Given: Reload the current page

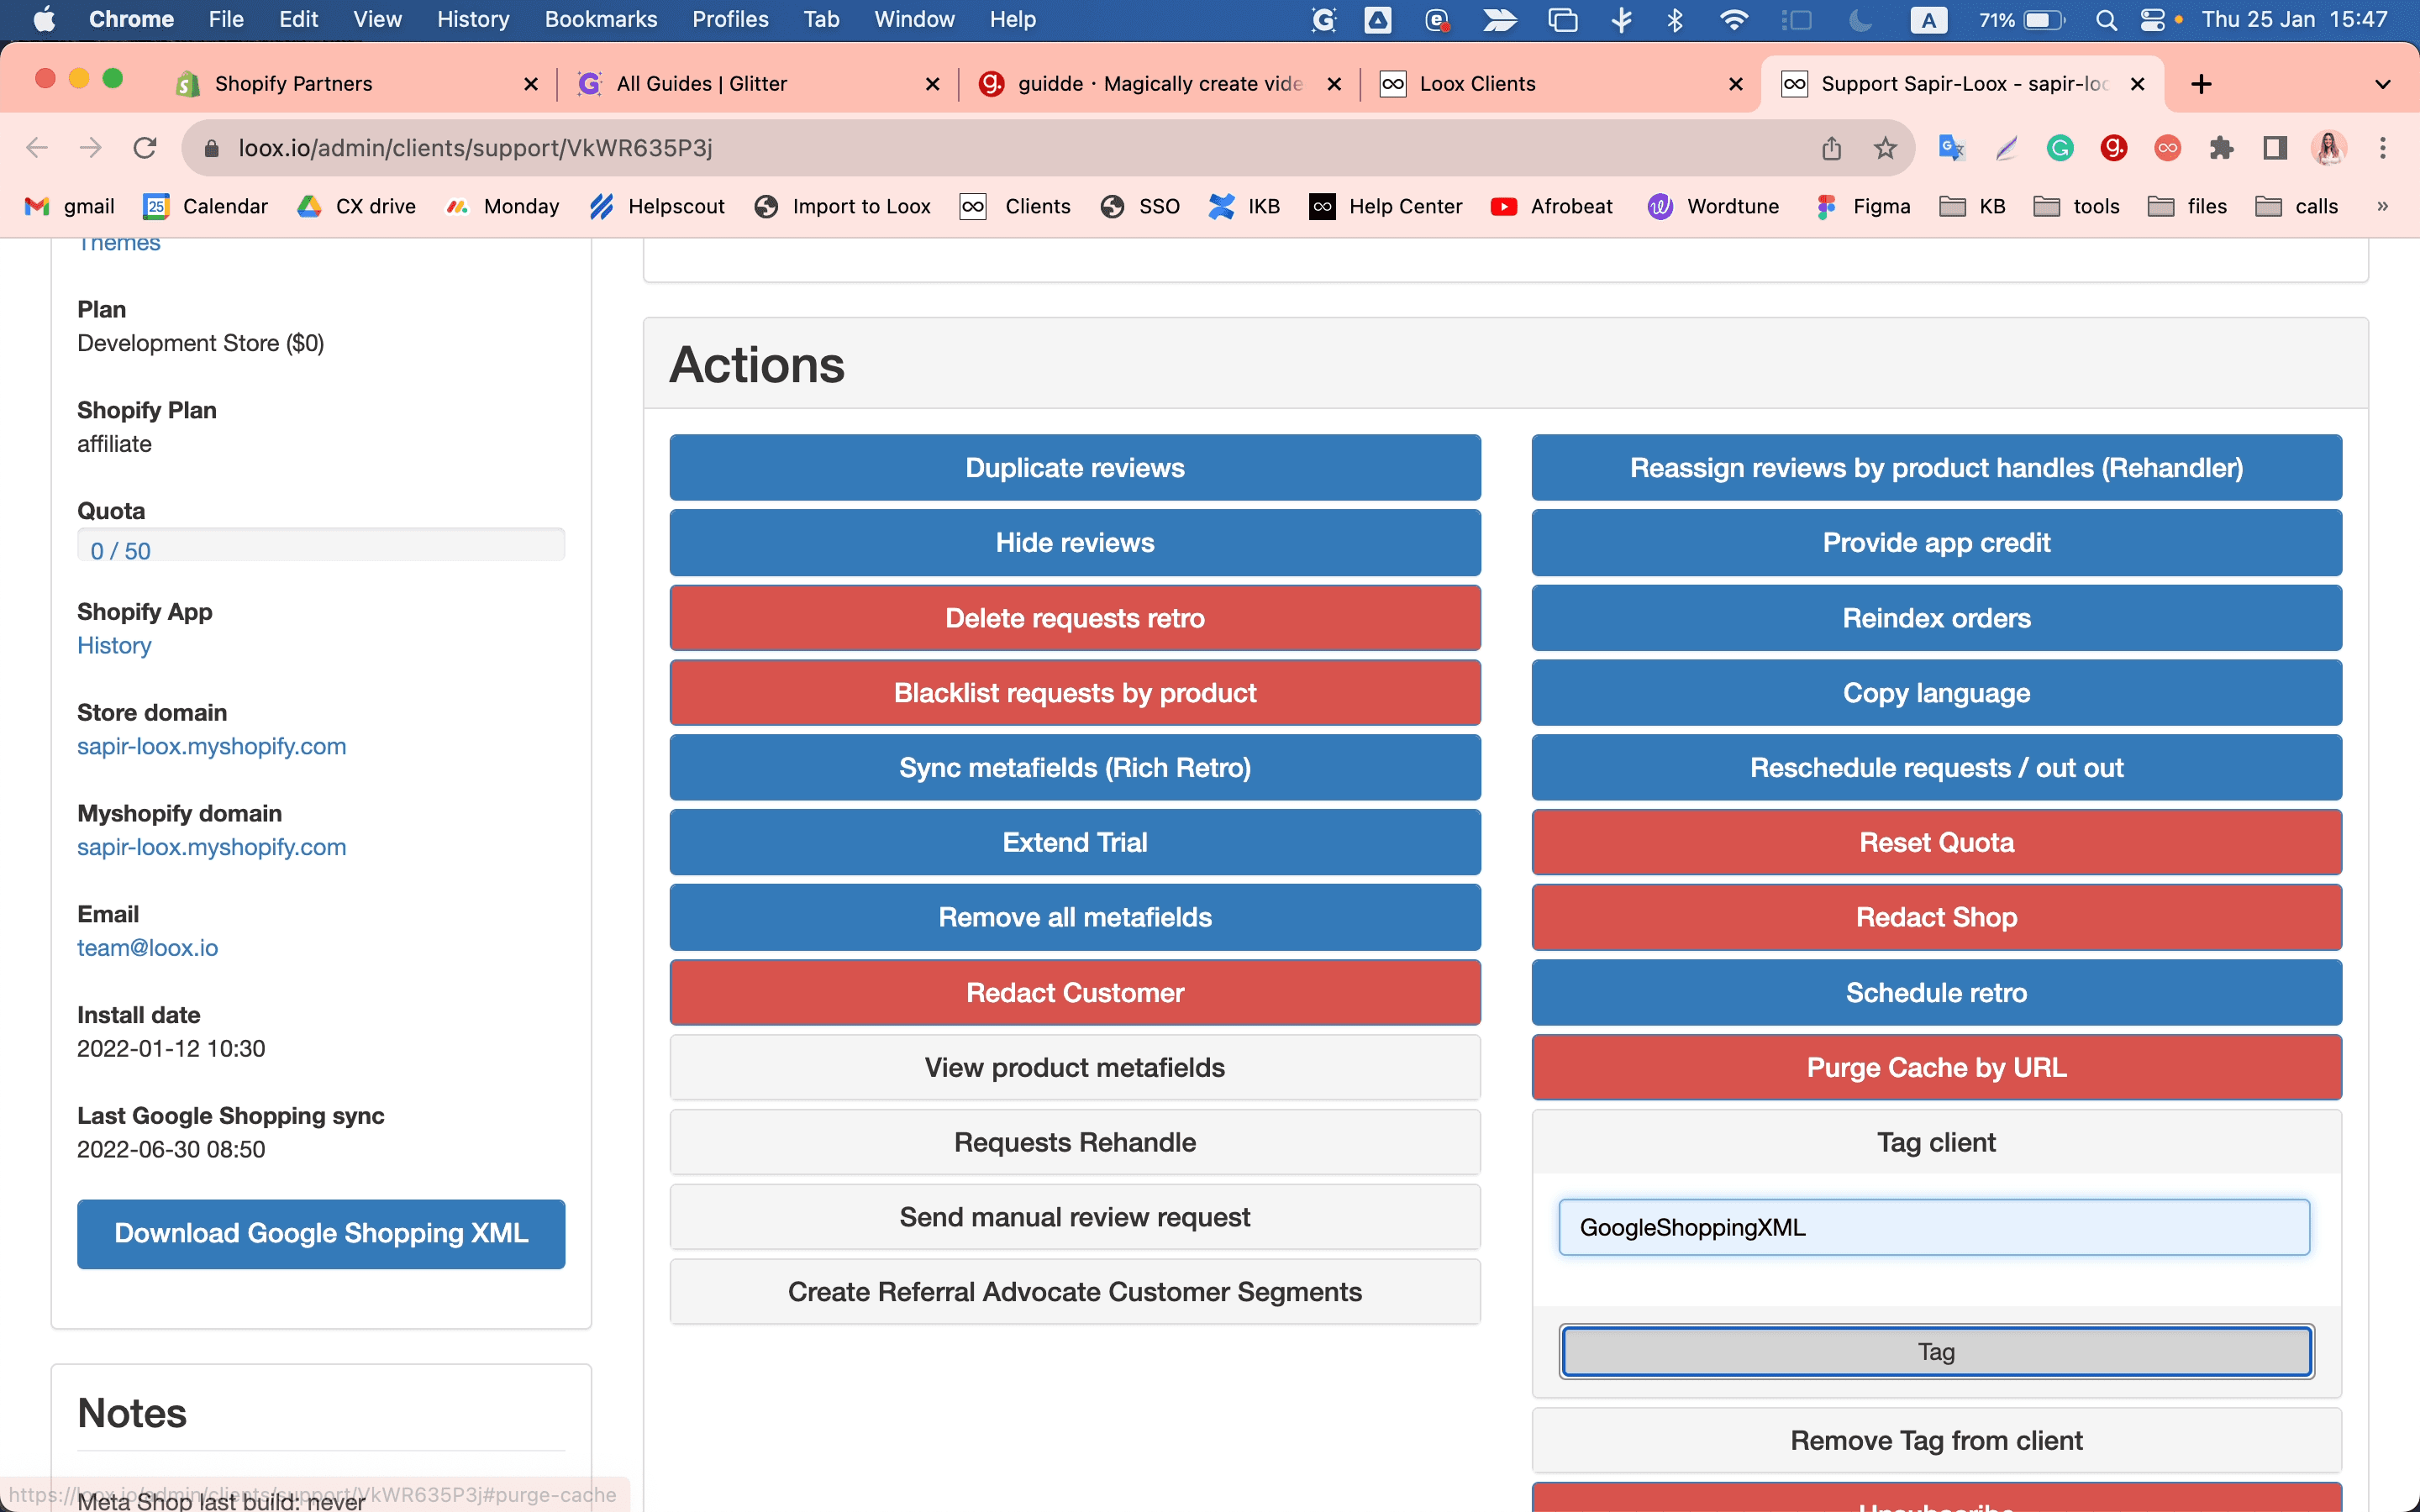Looking at the screenshot, I should pos(145,148).
